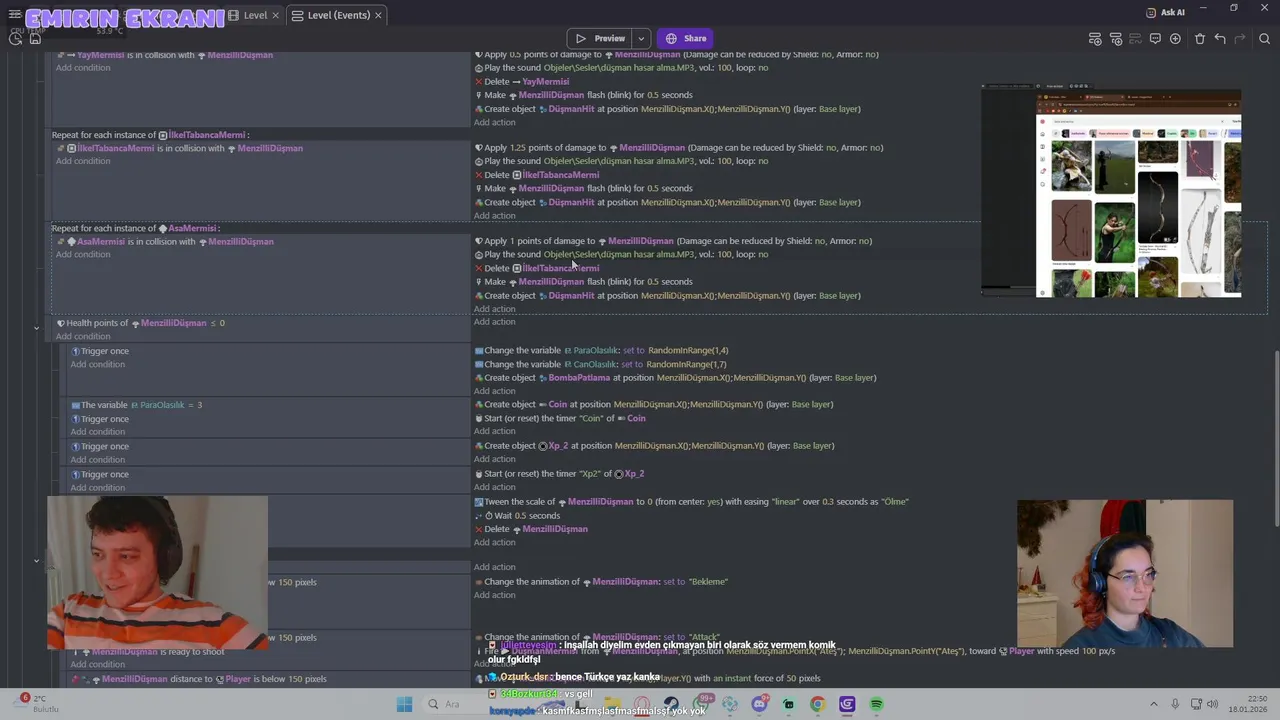Select the 'Tween the scale of MenzilliDüşman' action

click(691, 502)
